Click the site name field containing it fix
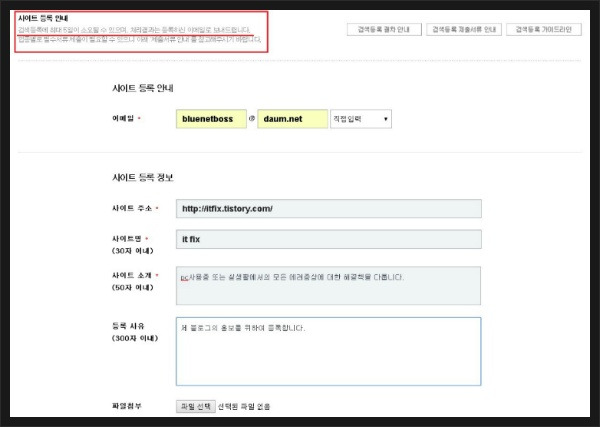The image size is (600, 427). tap(329, 239)
